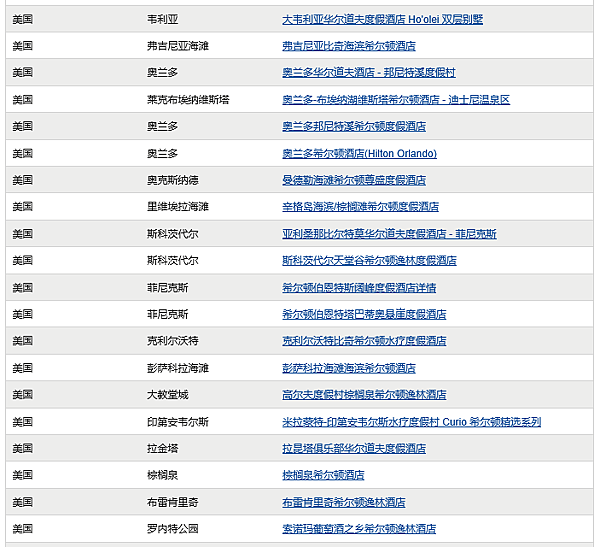Viewport: 600px width, 547px height.
Task: Click the city cell 罗内特公园
Action: coord(173,529)
